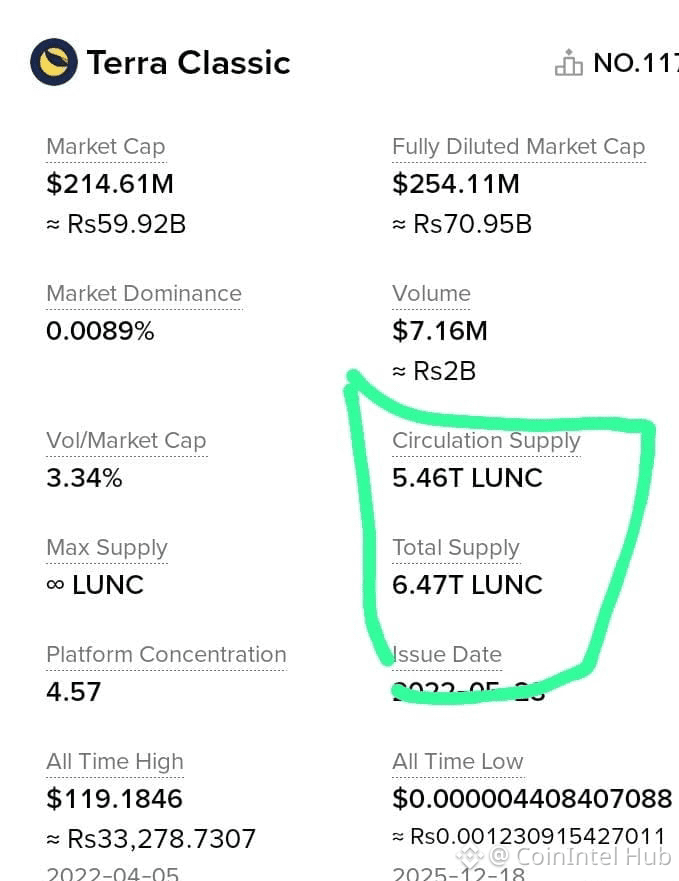Tap the Vol/Market Cap label
This screenshot has height=881, width=679.
coord(126,441)
